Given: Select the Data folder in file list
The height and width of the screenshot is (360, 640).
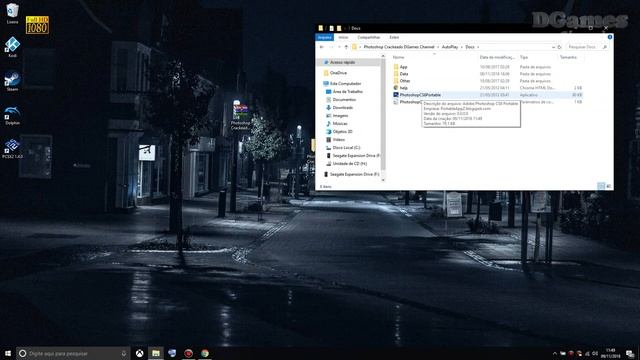Looking at the screenshot, I should (x=404, y=74).
